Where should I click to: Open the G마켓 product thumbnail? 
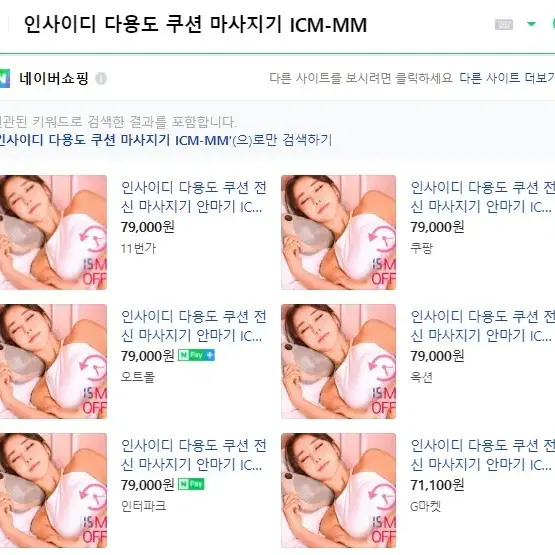pos(338,490)
